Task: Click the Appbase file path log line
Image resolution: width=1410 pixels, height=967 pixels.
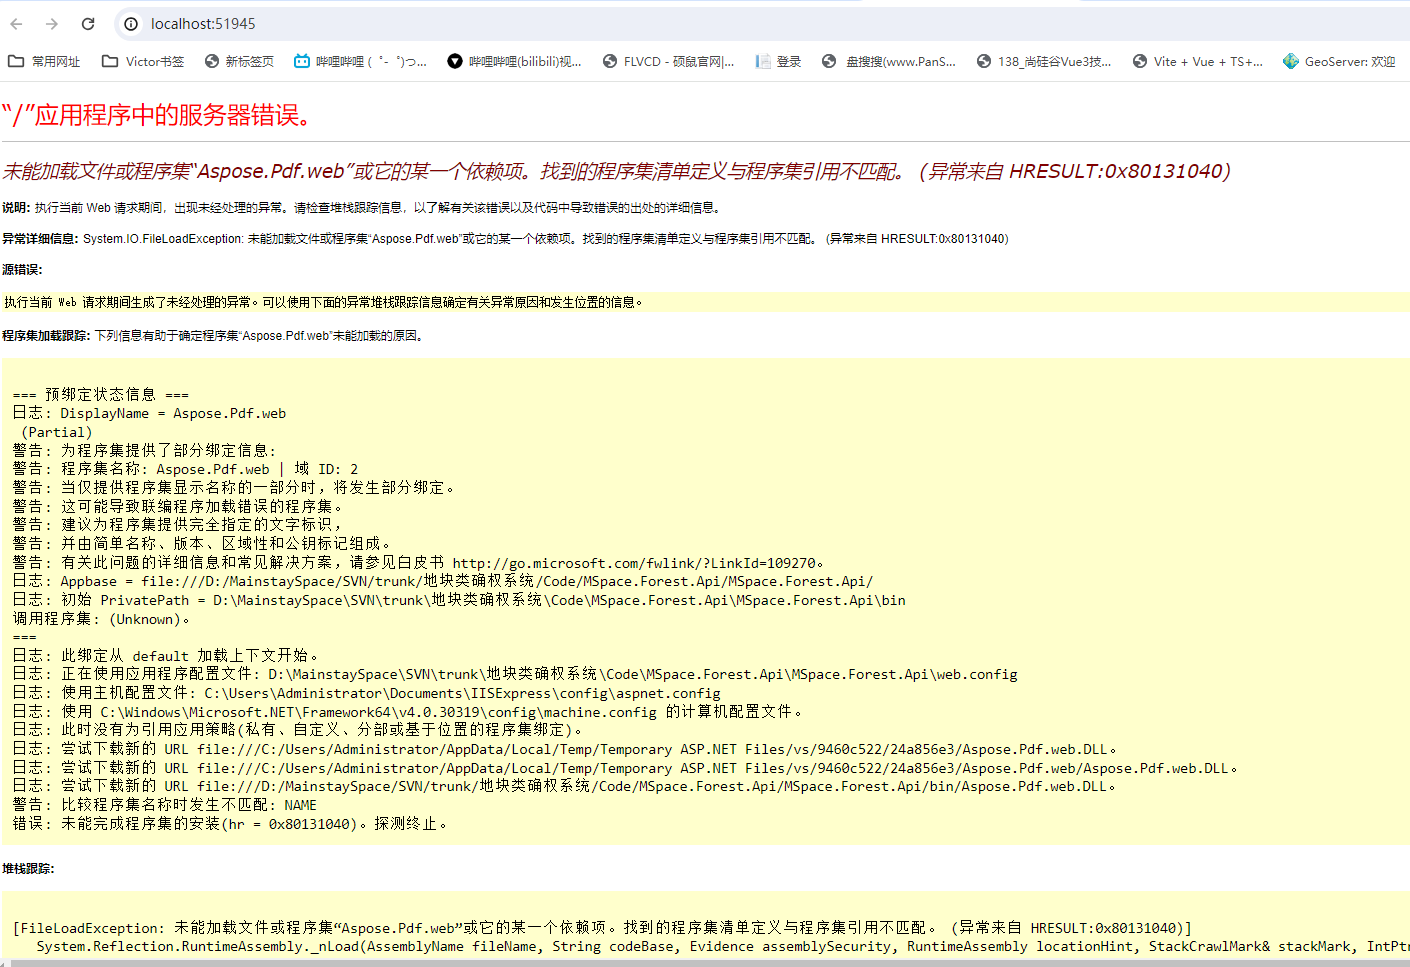Action: [443, 581]
